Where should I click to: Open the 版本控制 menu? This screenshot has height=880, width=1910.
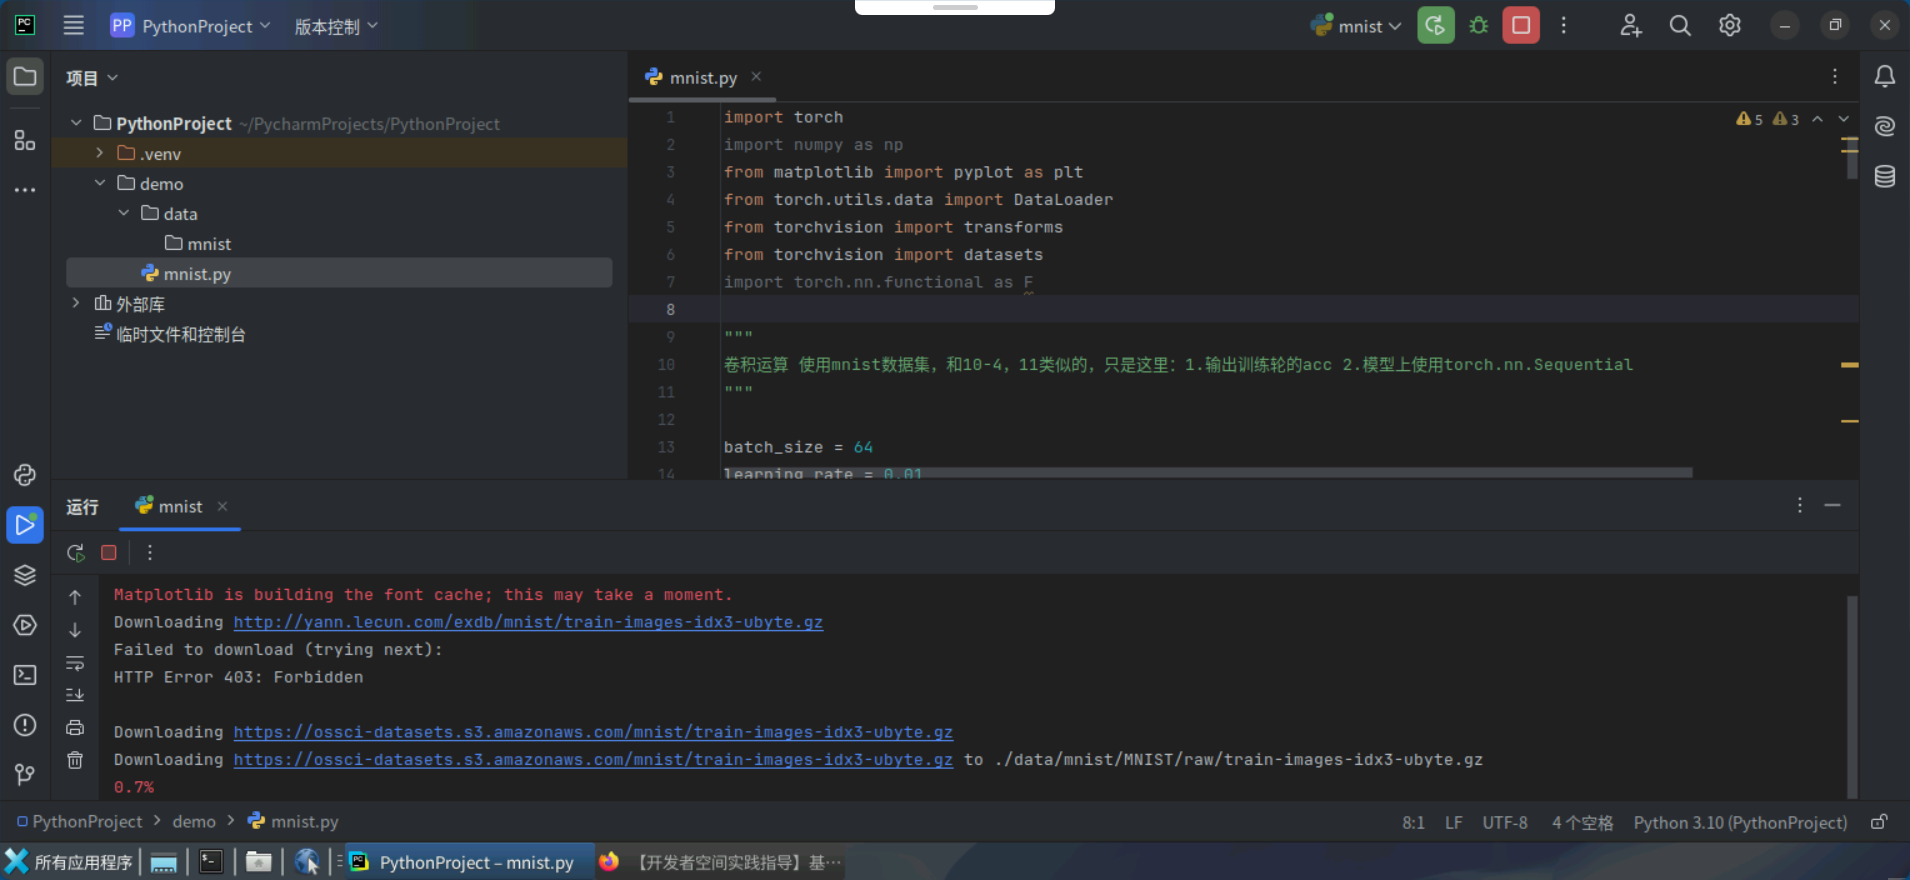[x=335, y=26]
